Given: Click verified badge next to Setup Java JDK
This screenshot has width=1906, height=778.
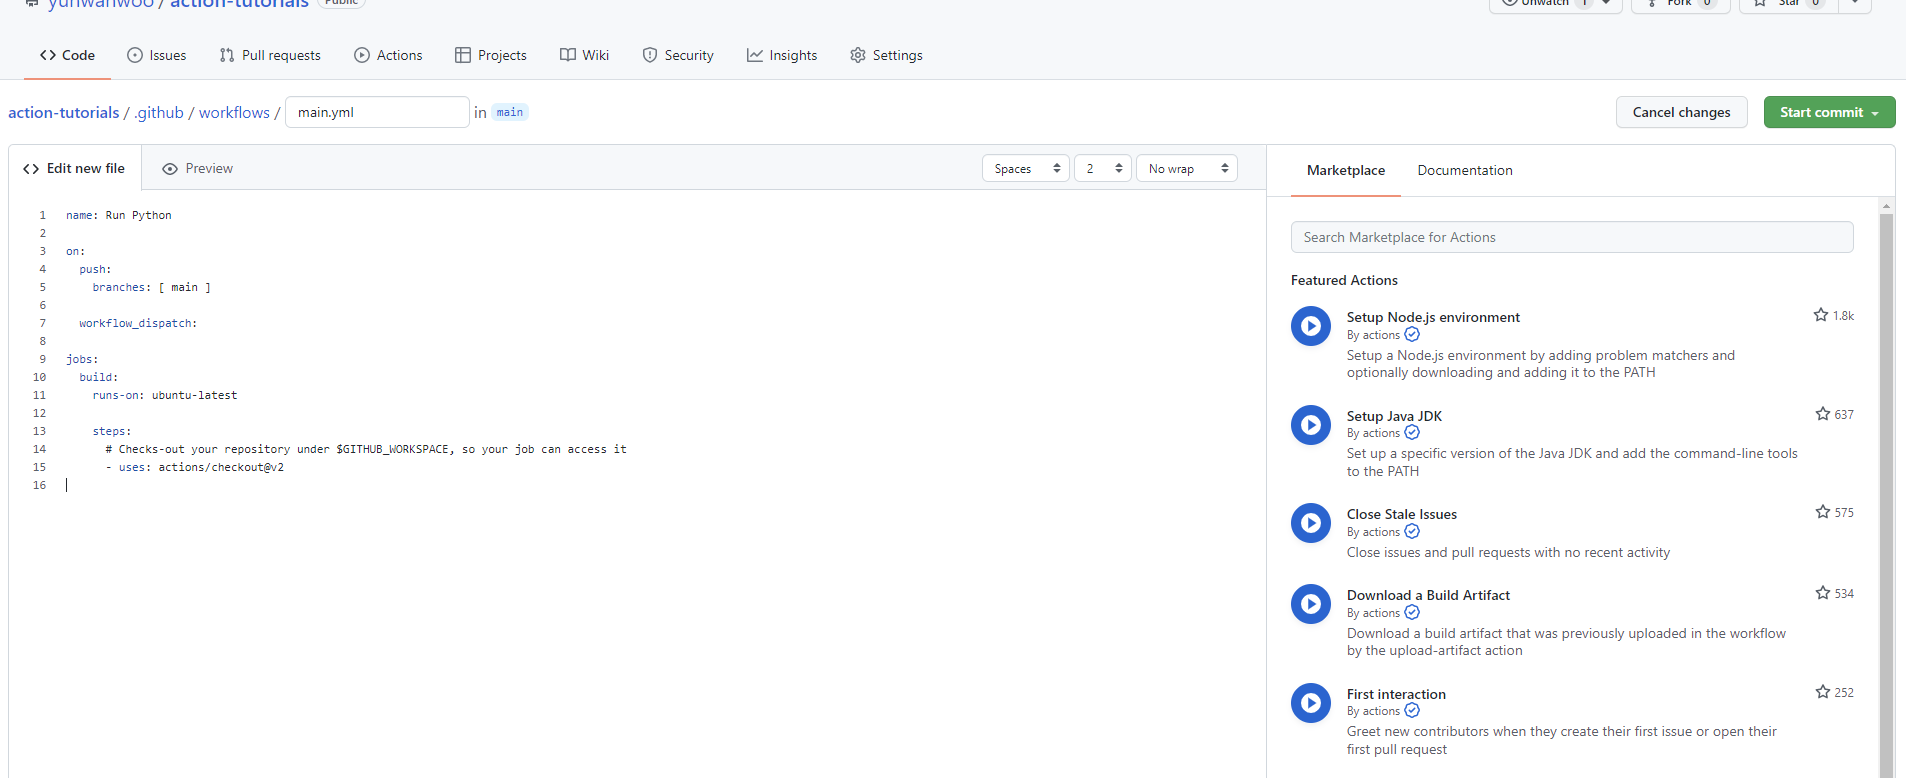Looking at the screenshot, I should point(1412,433).
